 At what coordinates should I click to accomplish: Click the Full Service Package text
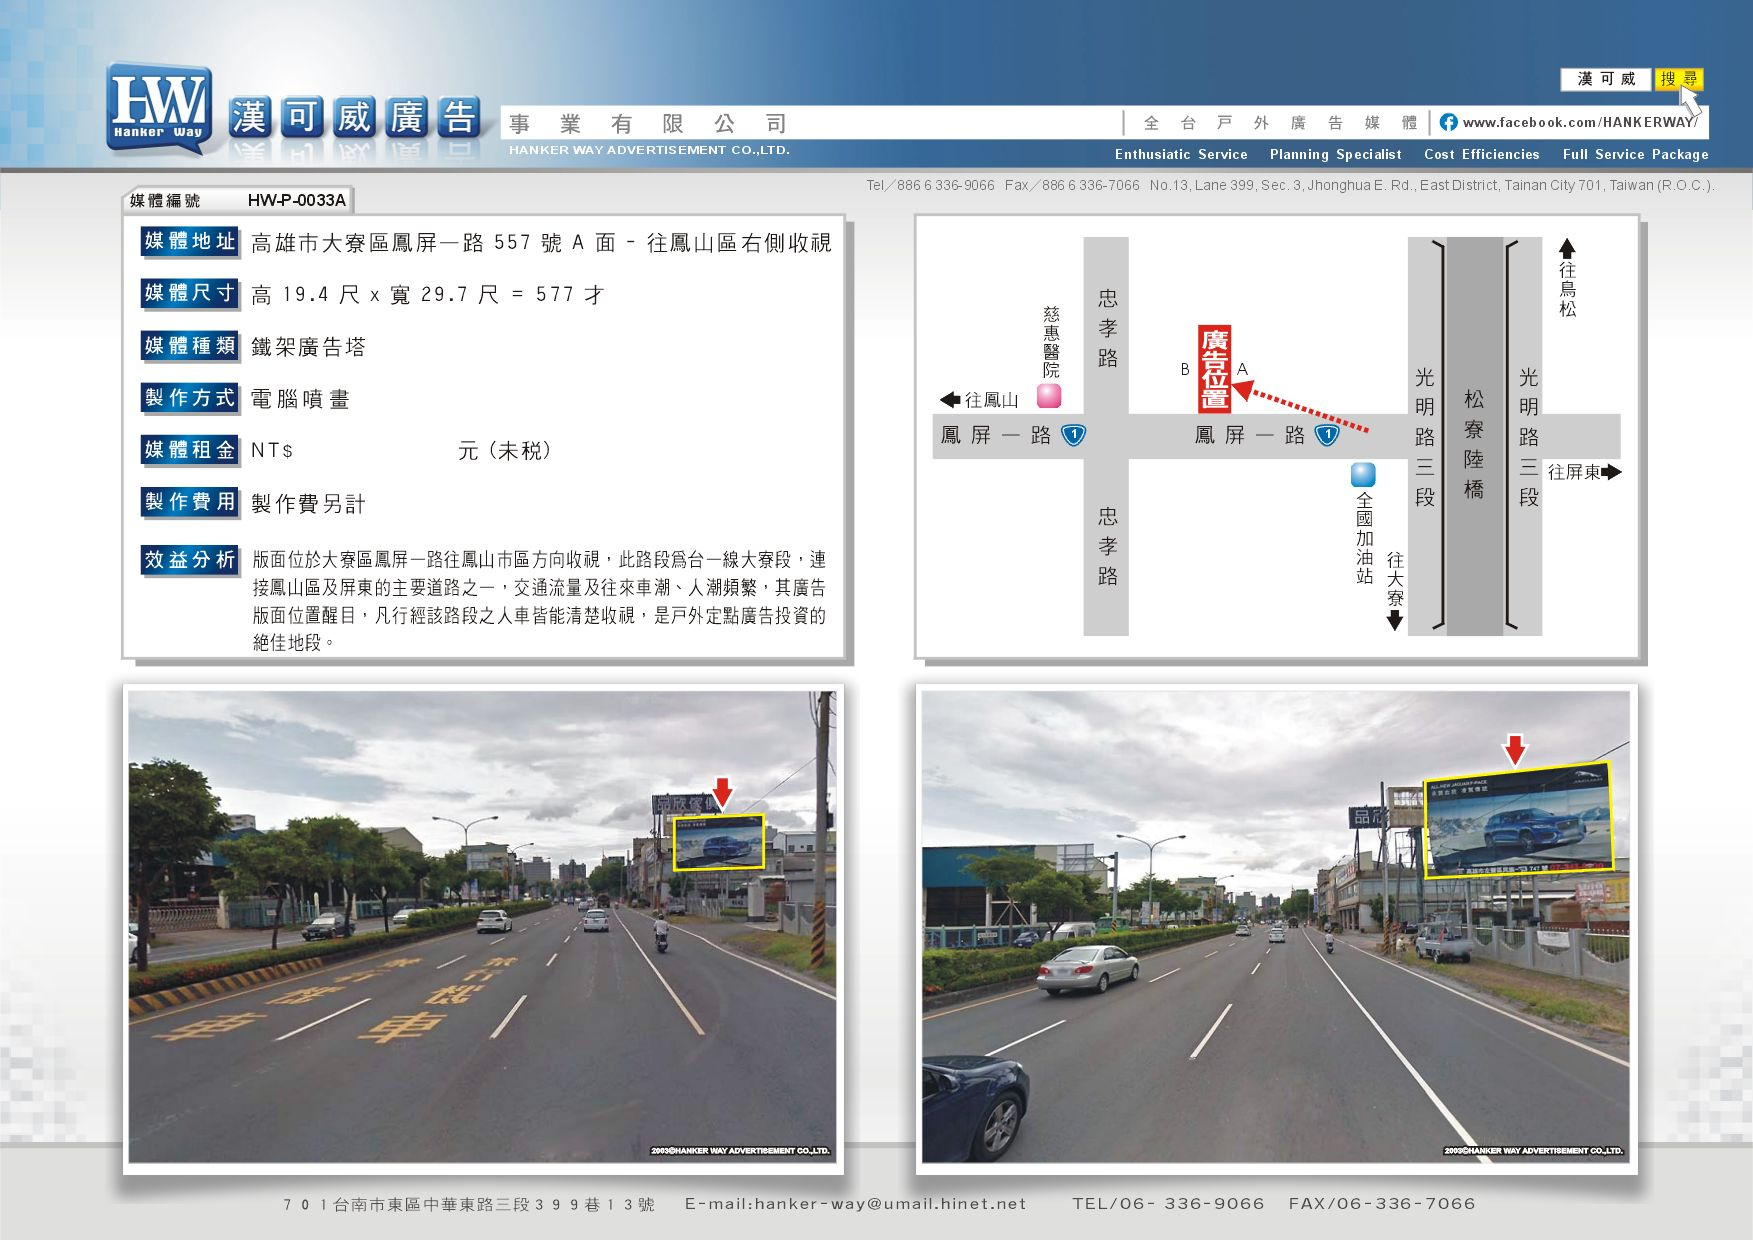coord(1636,154)
